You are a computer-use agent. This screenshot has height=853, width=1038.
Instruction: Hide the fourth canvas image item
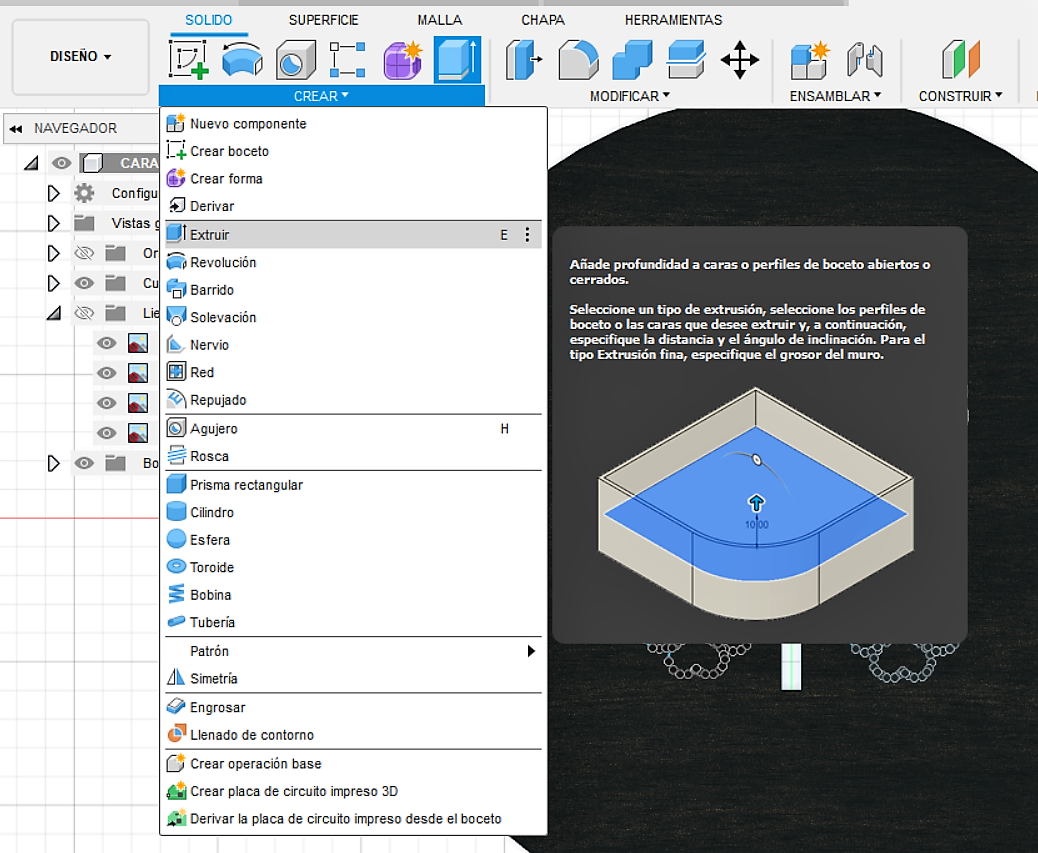tap(107, 433)
